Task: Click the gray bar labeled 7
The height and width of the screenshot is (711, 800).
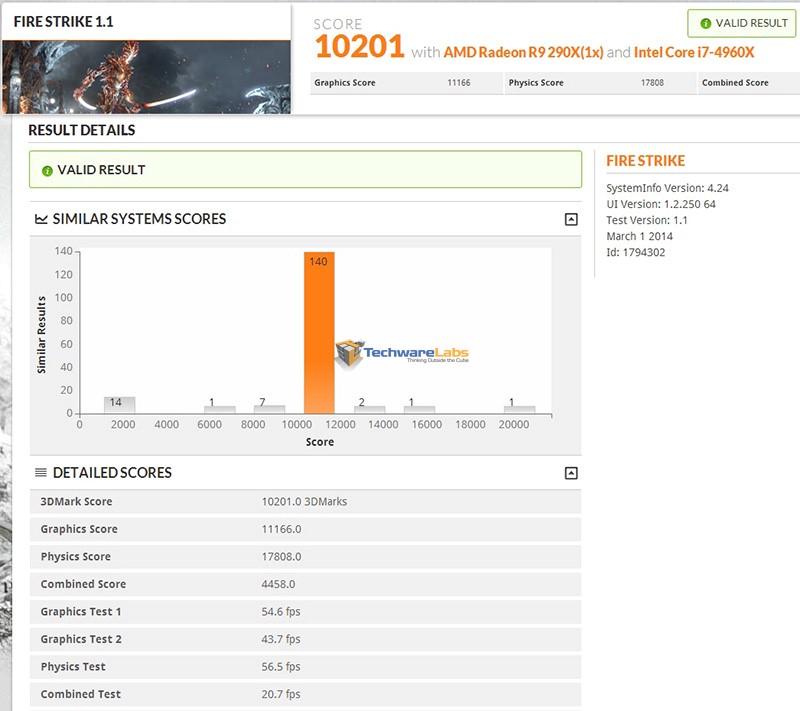Action: click(269, 409)
